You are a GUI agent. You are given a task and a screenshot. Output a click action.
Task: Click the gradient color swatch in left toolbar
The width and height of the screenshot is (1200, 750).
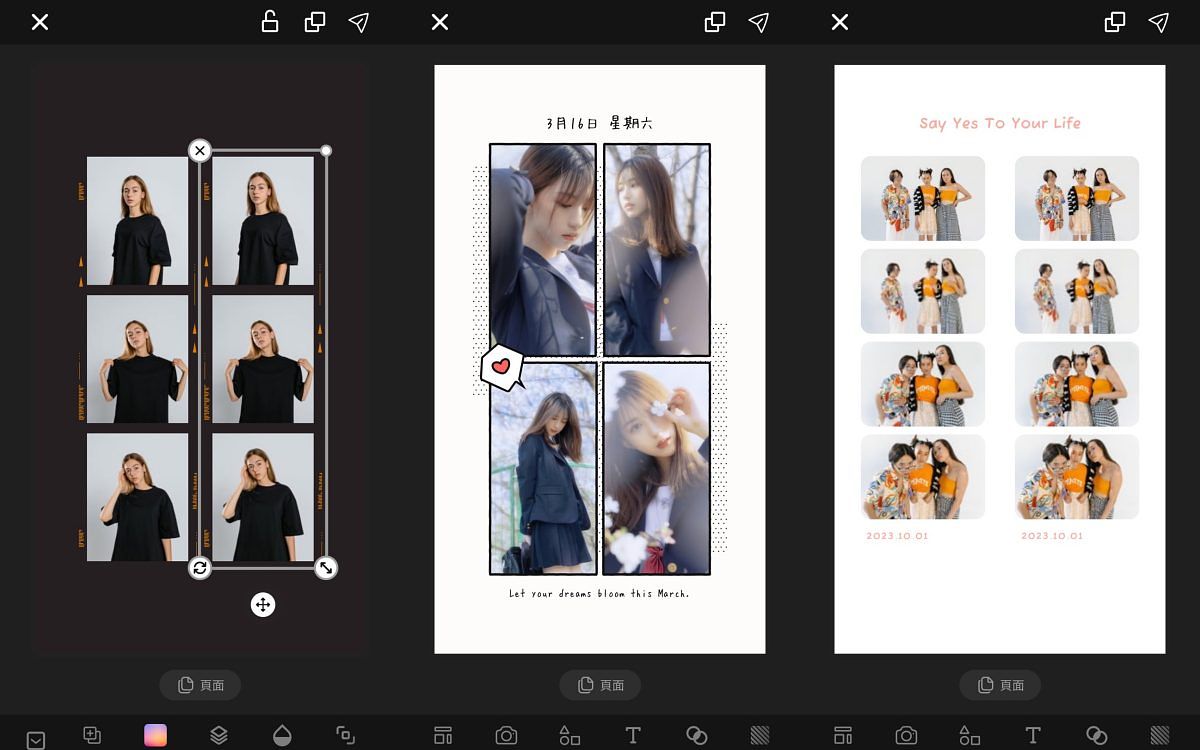pyautogui.click(x=155, y=736)
